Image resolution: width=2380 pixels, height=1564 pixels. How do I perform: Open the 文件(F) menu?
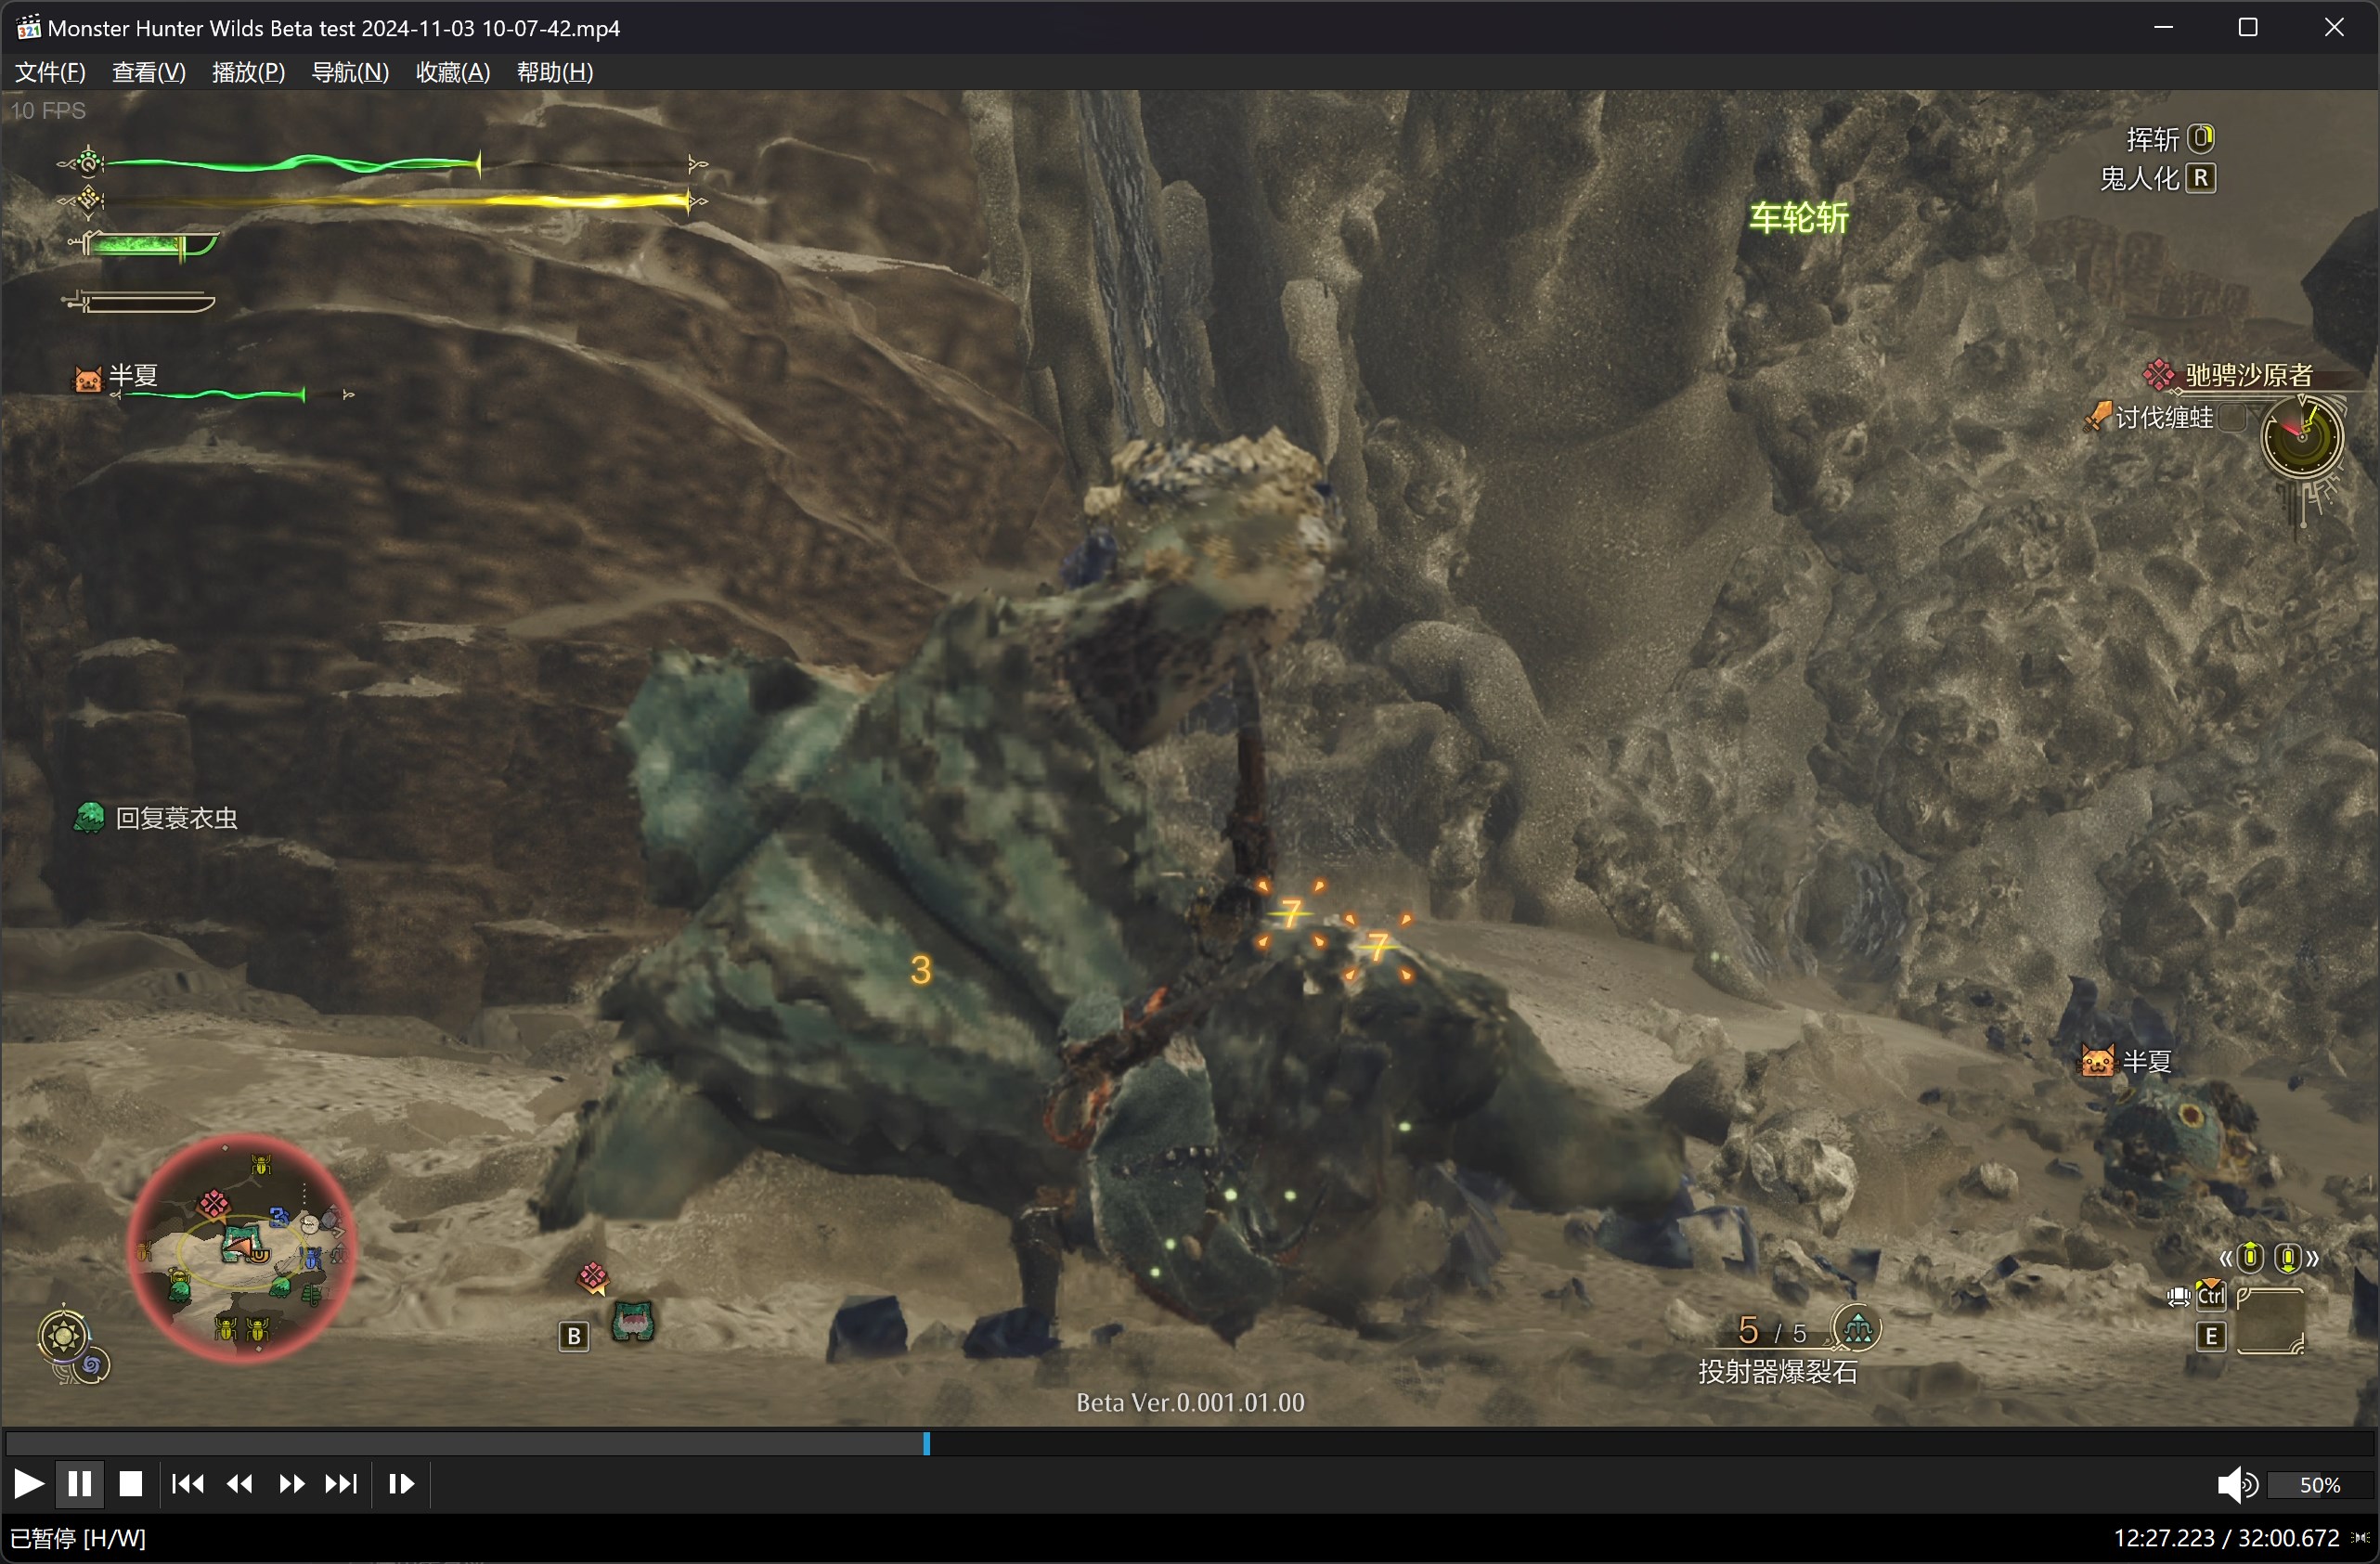50,72
